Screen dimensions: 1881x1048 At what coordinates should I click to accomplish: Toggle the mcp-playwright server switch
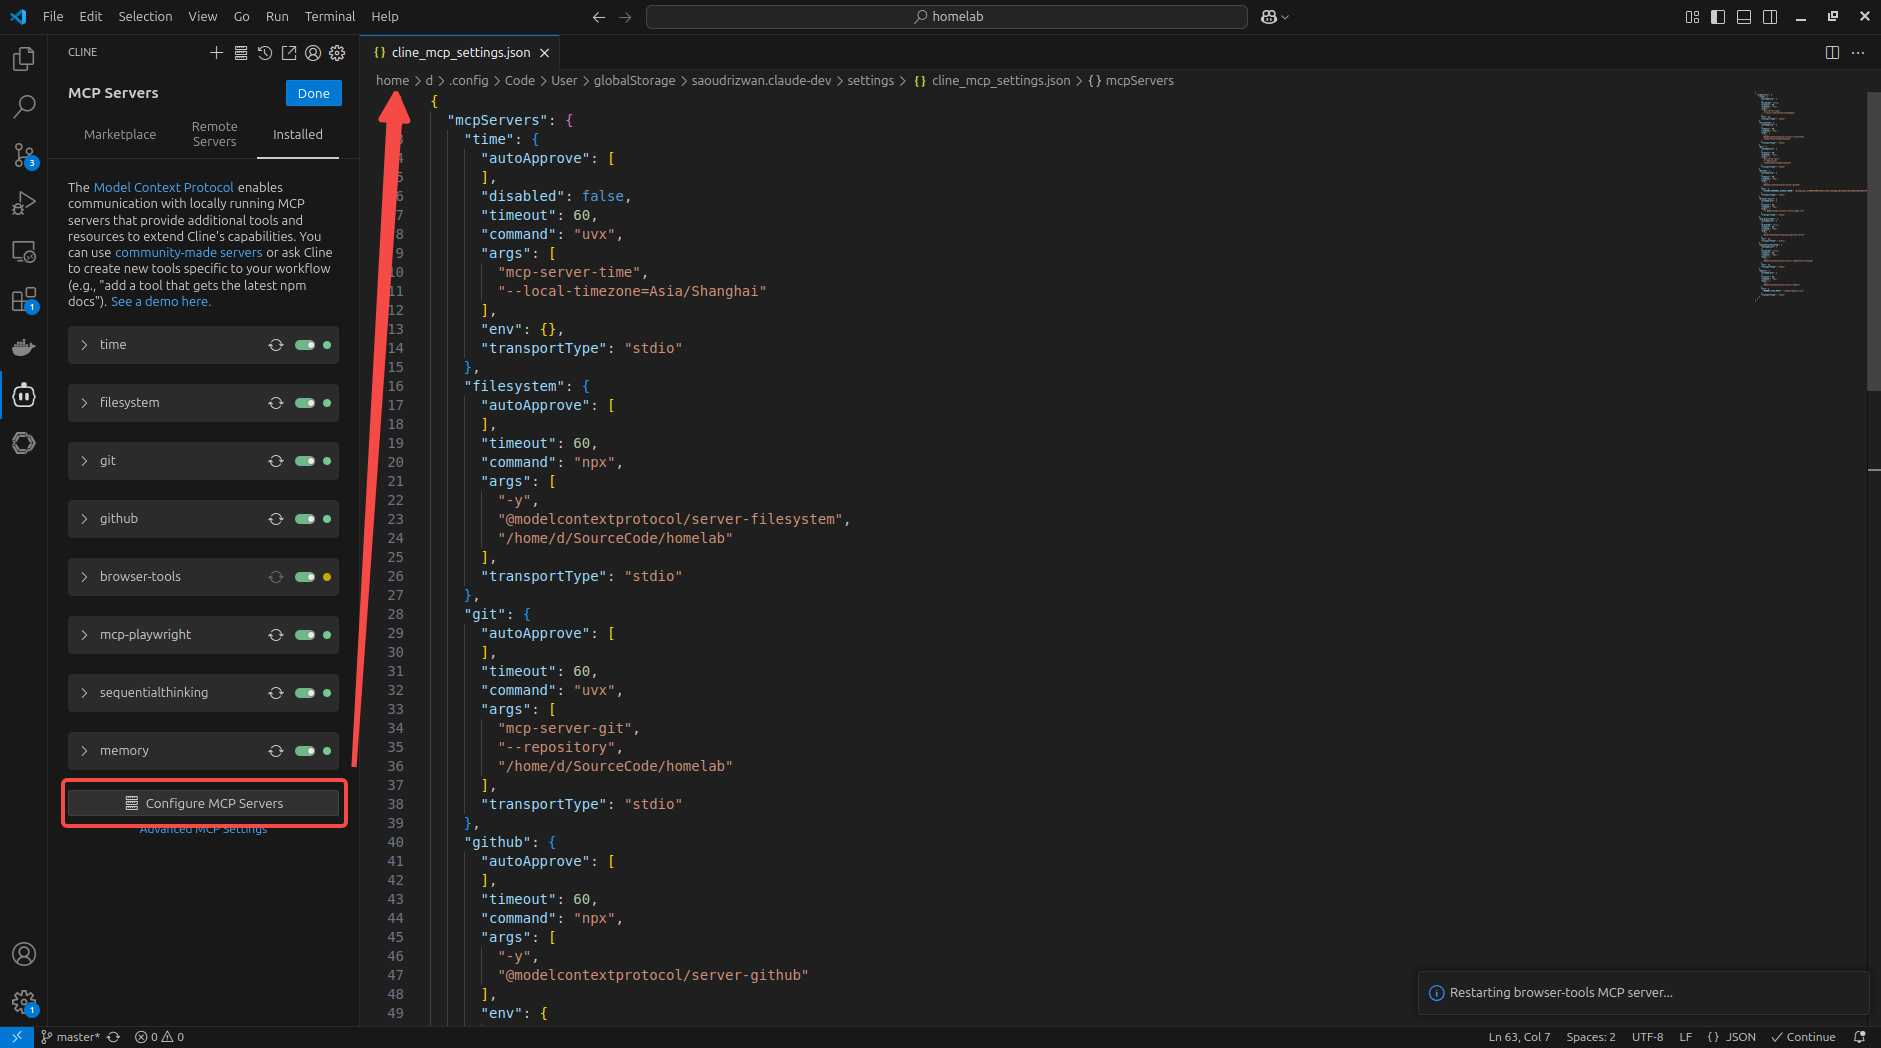305,635
